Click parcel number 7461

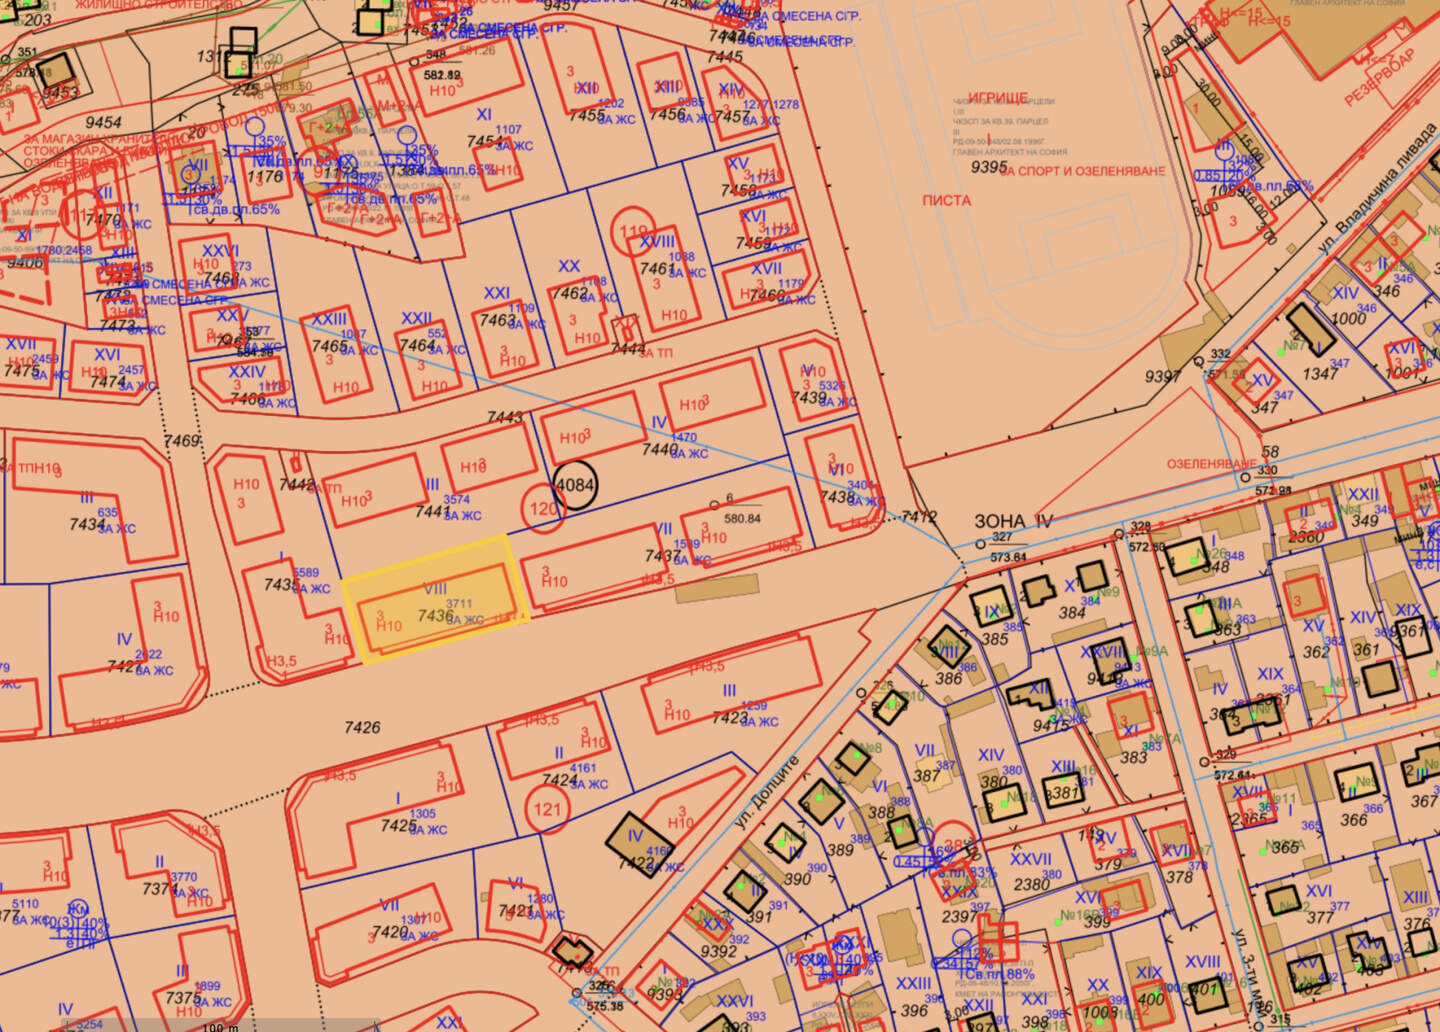[x=658, y=269]
